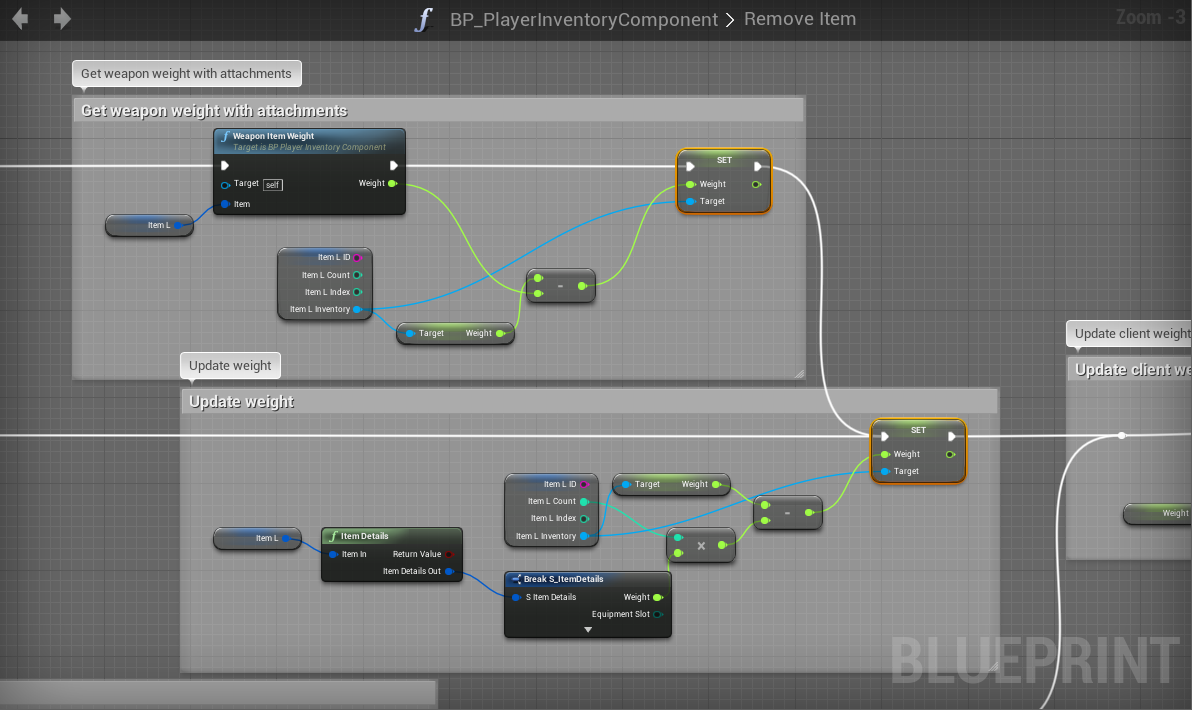Image resolution: width=1192 pixels, height=710 pixels.
Task: Open BP_PlayerInventoryComponent in the breadcrumb
Action: click(x=584, y=20)
